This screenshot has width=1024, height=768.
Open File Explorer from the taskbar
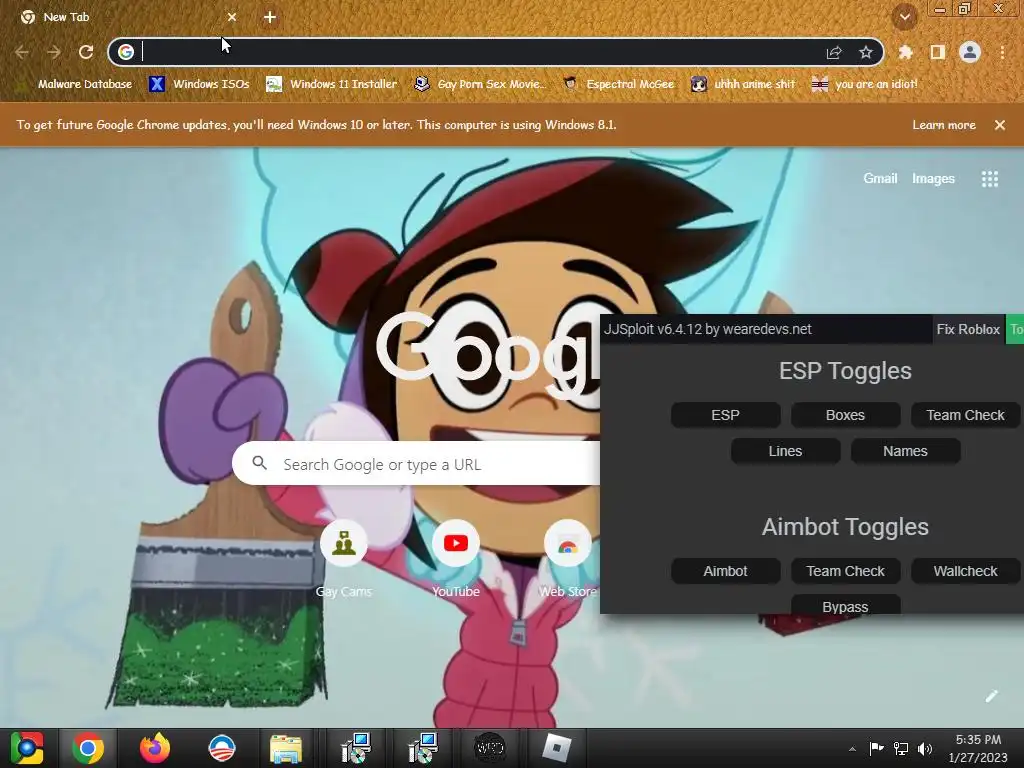click(x=286, y=748)
